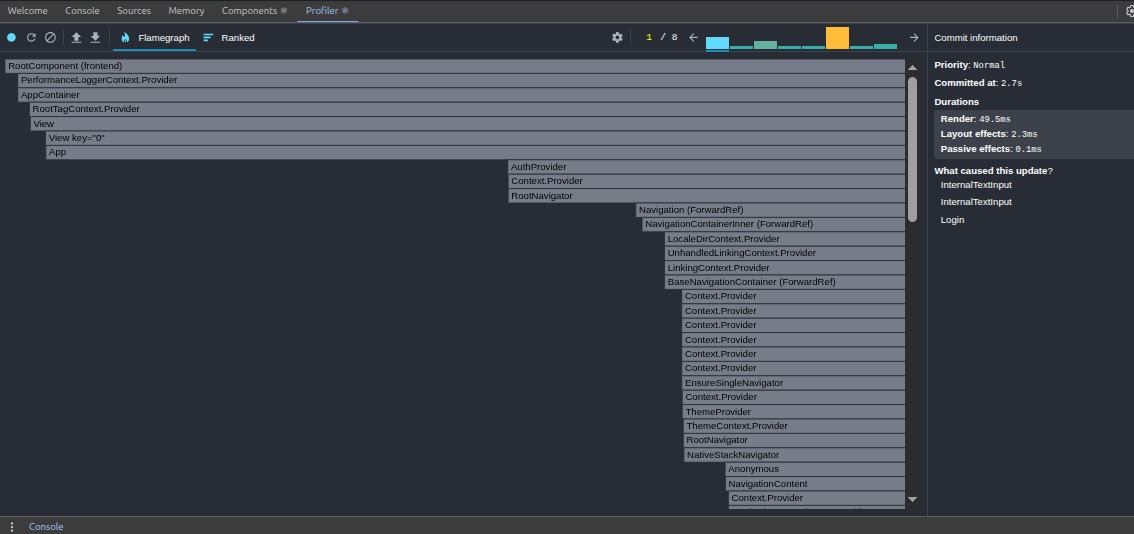Click the Committed at 2.7s text
Screen dimensions: 1134x534
point(978,83)
